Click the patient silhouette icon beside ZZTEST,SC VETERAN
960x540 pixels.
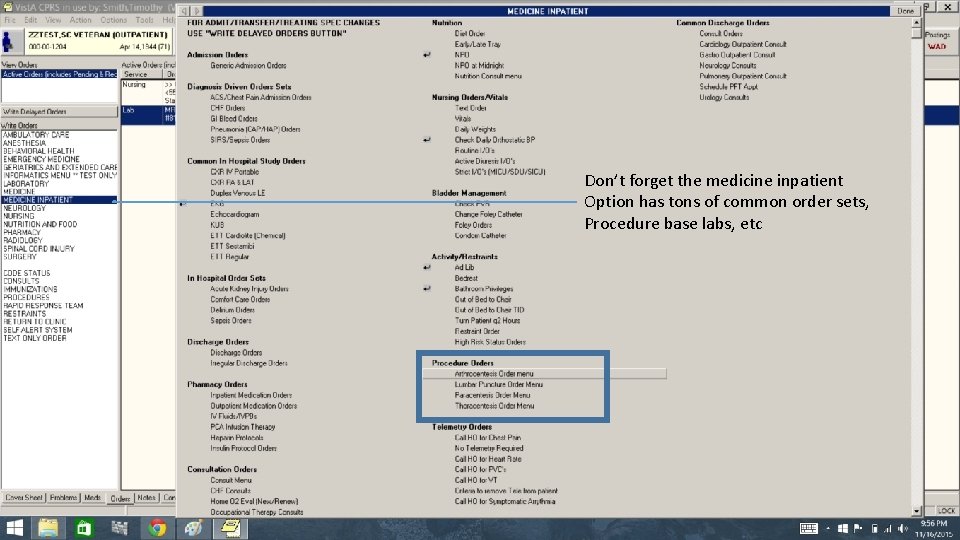pos(8,42)
